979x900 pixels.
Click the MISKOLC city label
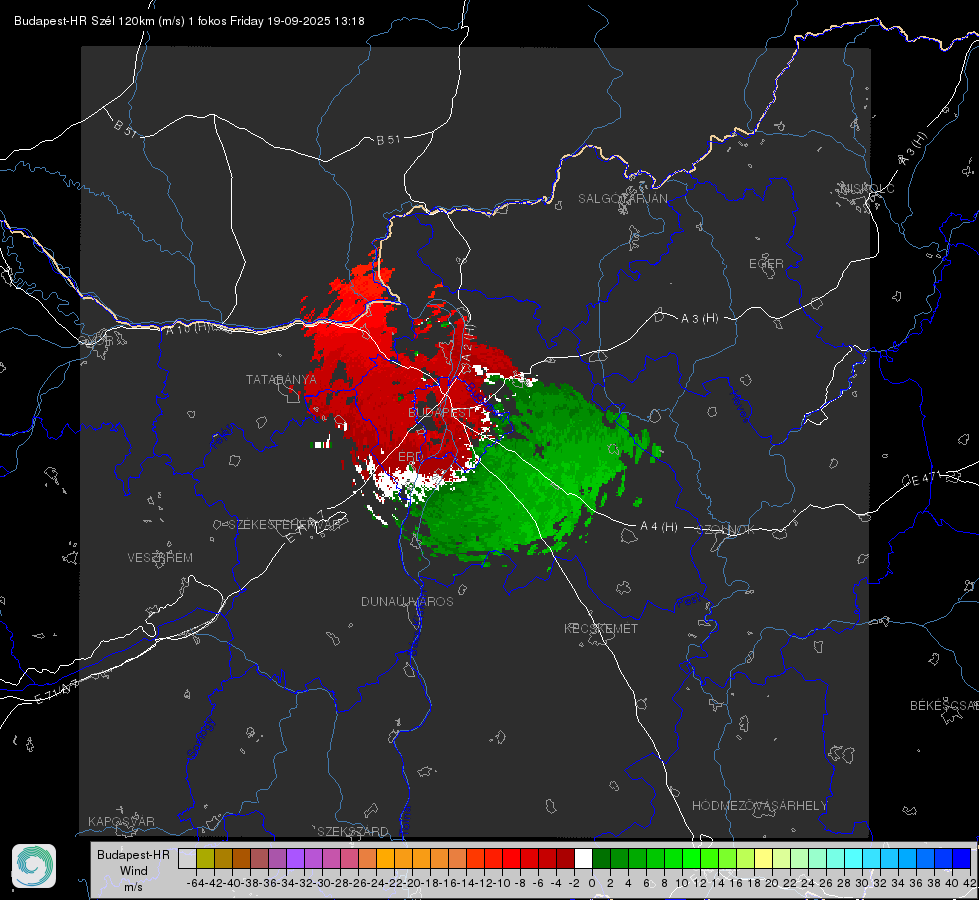tap(867, 188)
